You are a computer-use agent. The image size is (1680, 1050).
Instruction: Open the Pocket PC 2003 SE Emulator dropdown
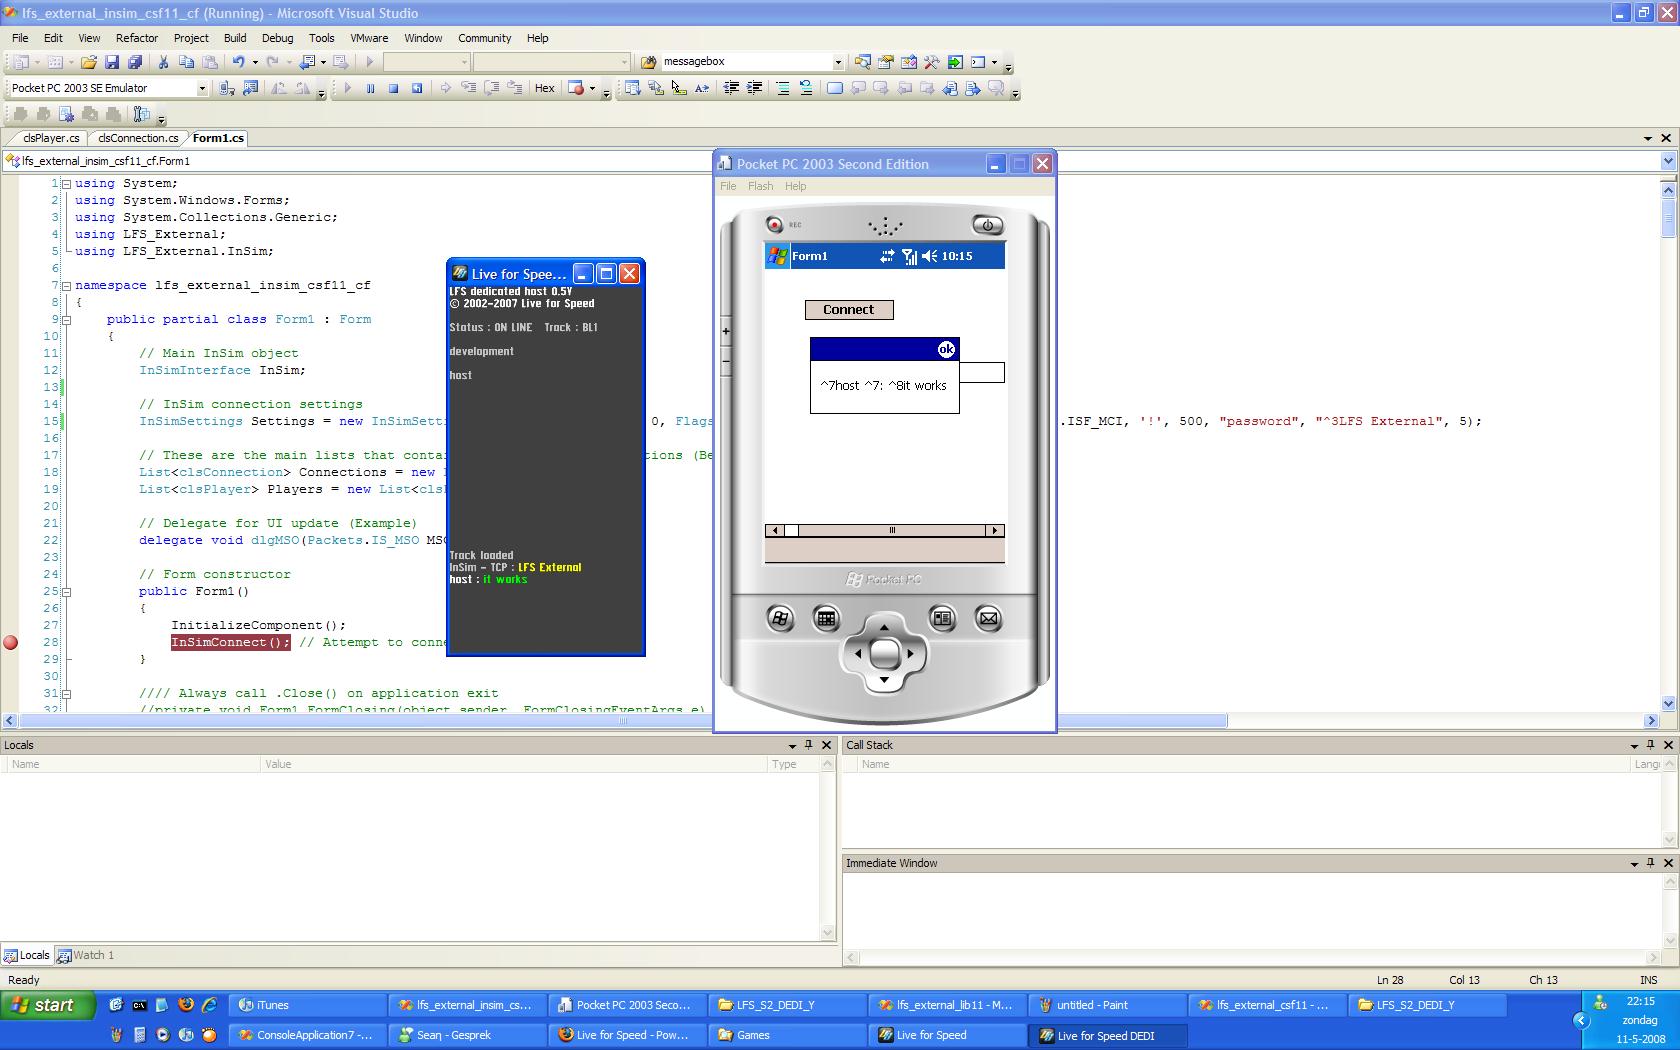coord(201,88)
